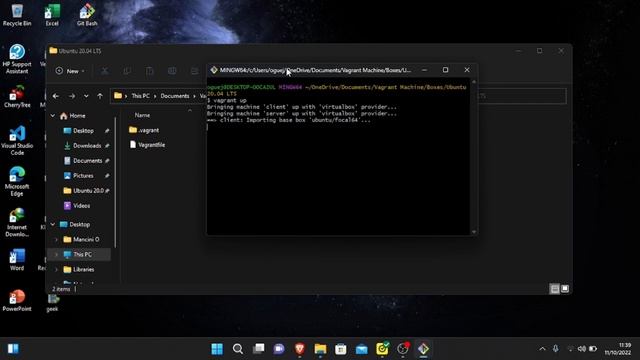640x360 pixels.
Task: Open the New dropdown in Explorer
Action: click(x=70, y=71)
